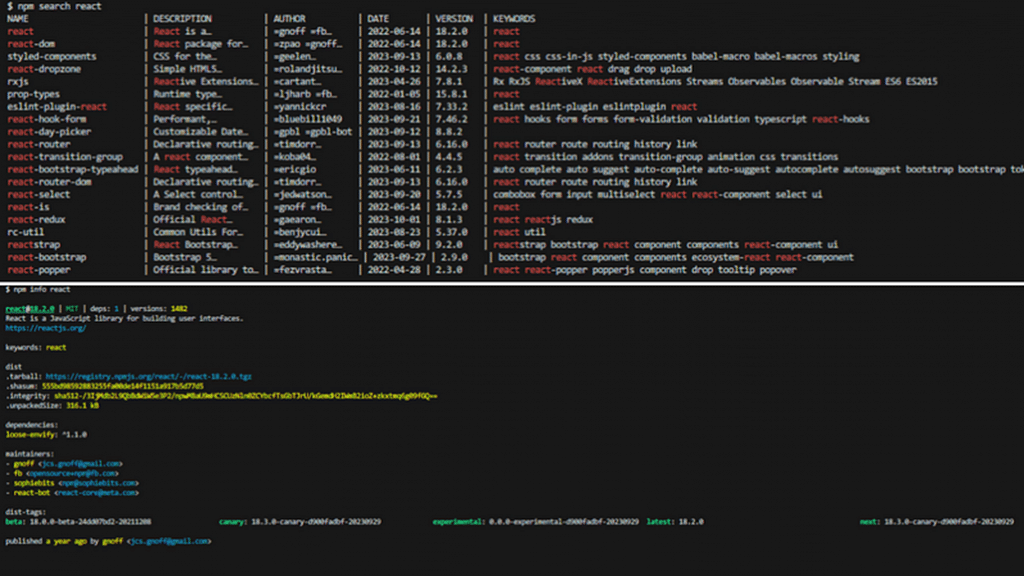This screenshot has width=1024, height=576.
Task: Click version 7.46.2 in react-hook-form row
Action: (451, 119)
